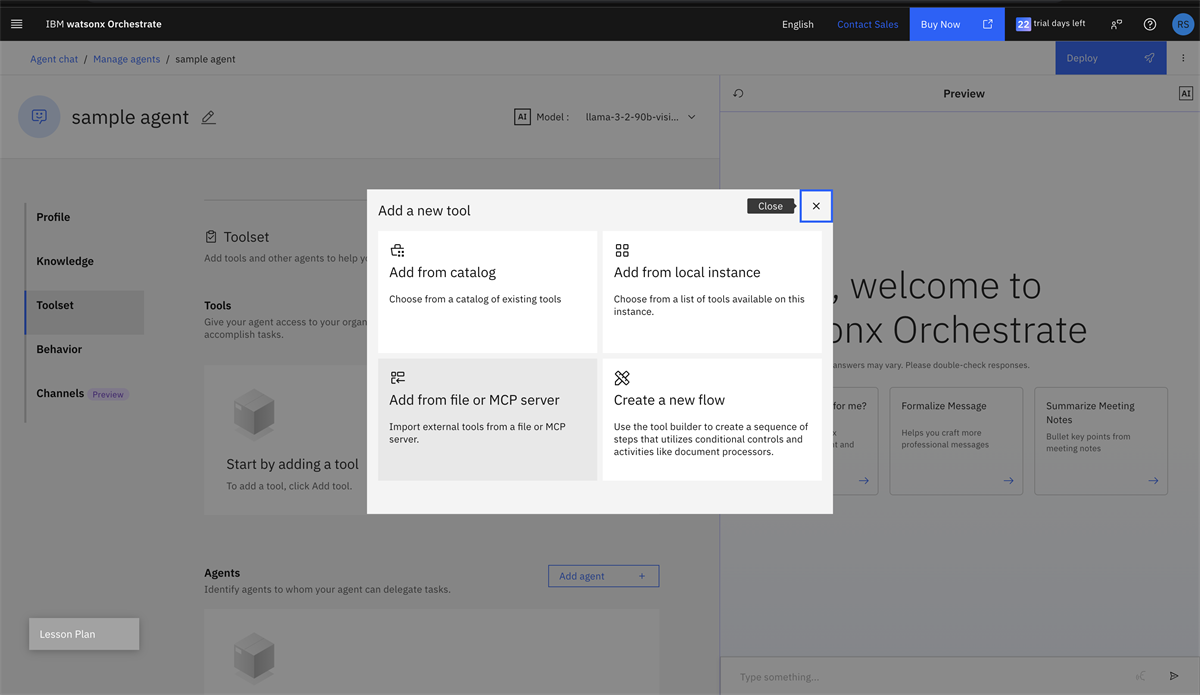
Task: Click the Toolset clipboard icon
Action: coord(211,237)
